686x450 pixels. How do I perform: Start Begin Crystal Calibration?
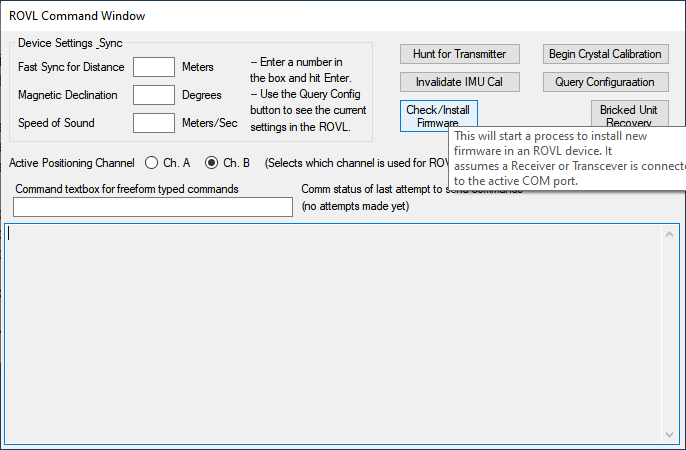click(605, 54)
